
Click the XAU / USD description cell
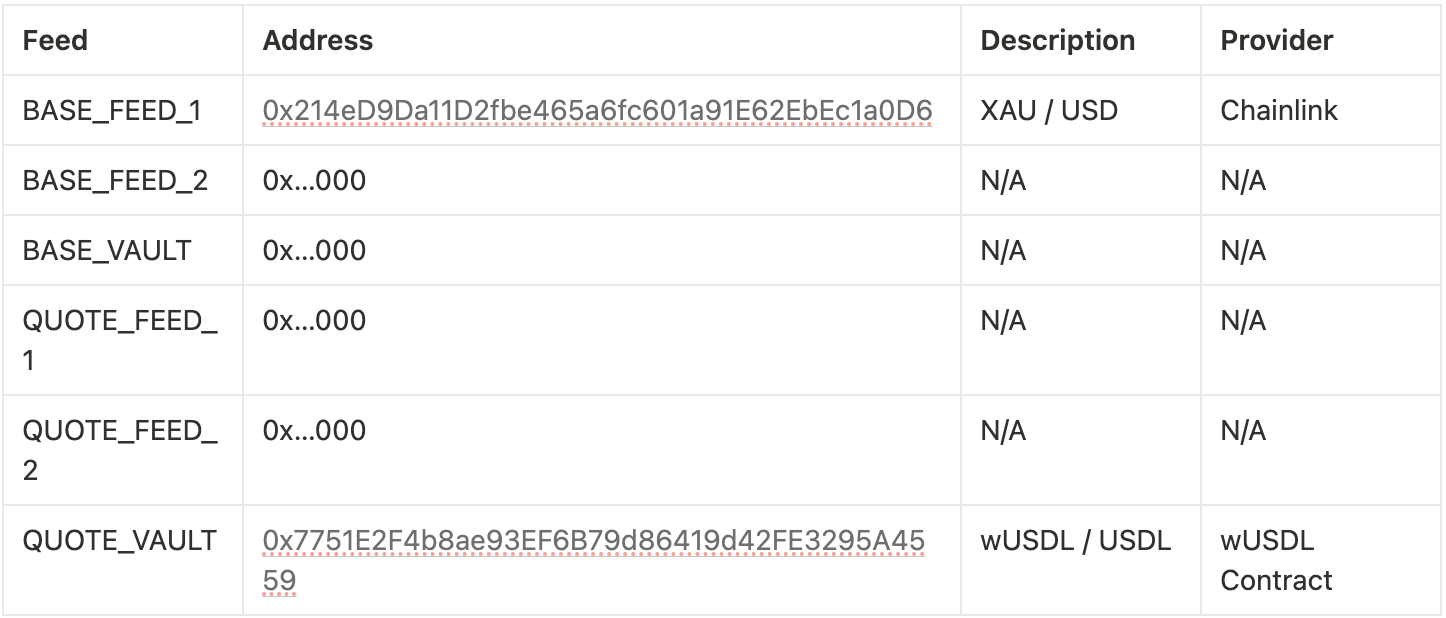click(x=1049, y=111)
